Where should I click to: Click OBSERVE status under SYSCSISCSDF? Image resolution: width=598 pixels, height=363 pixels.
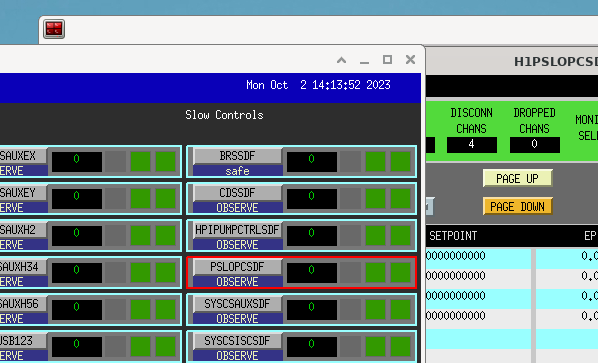click(x=237, y=356)
